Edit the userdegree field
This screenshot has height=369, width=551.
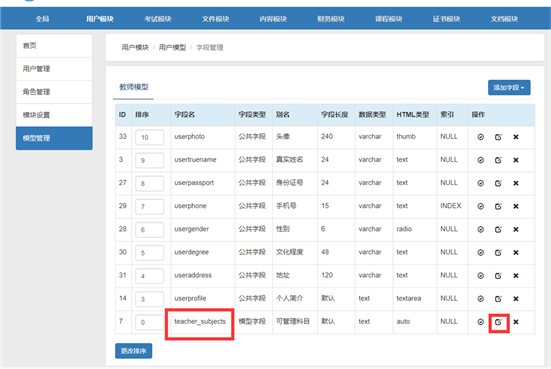498,253
